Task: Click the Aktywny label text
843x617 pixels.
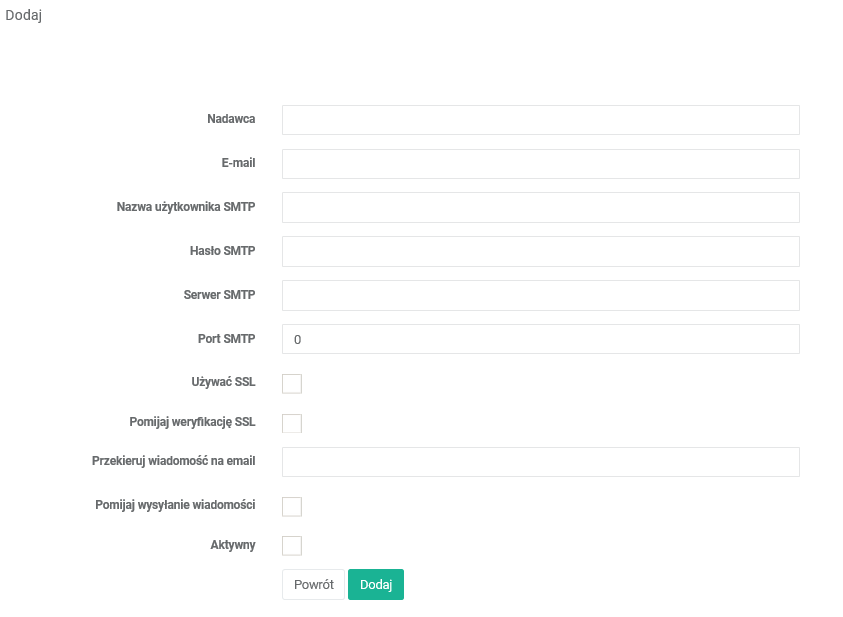Action: point(233,545)
